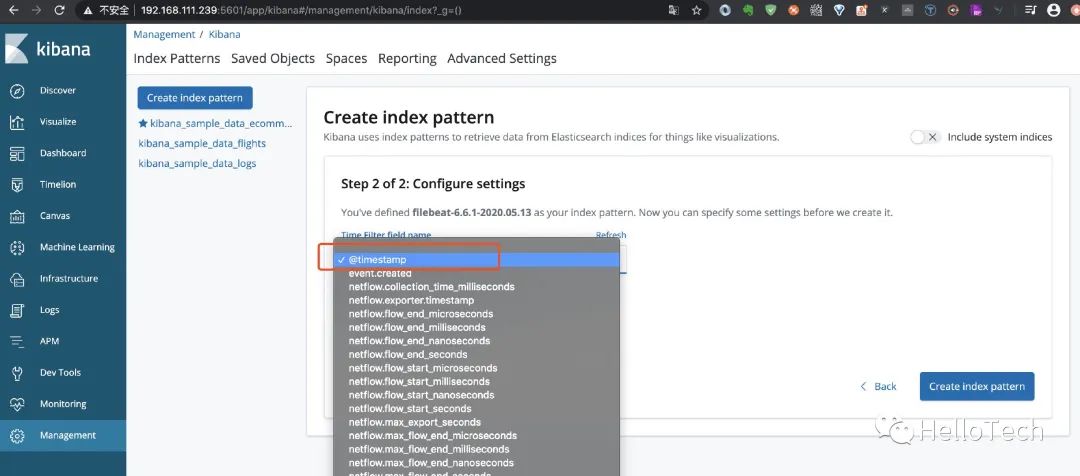Screen dimensions: 1080x476
Task: Open Logs icon in sidebar
Action: [17, 310]
